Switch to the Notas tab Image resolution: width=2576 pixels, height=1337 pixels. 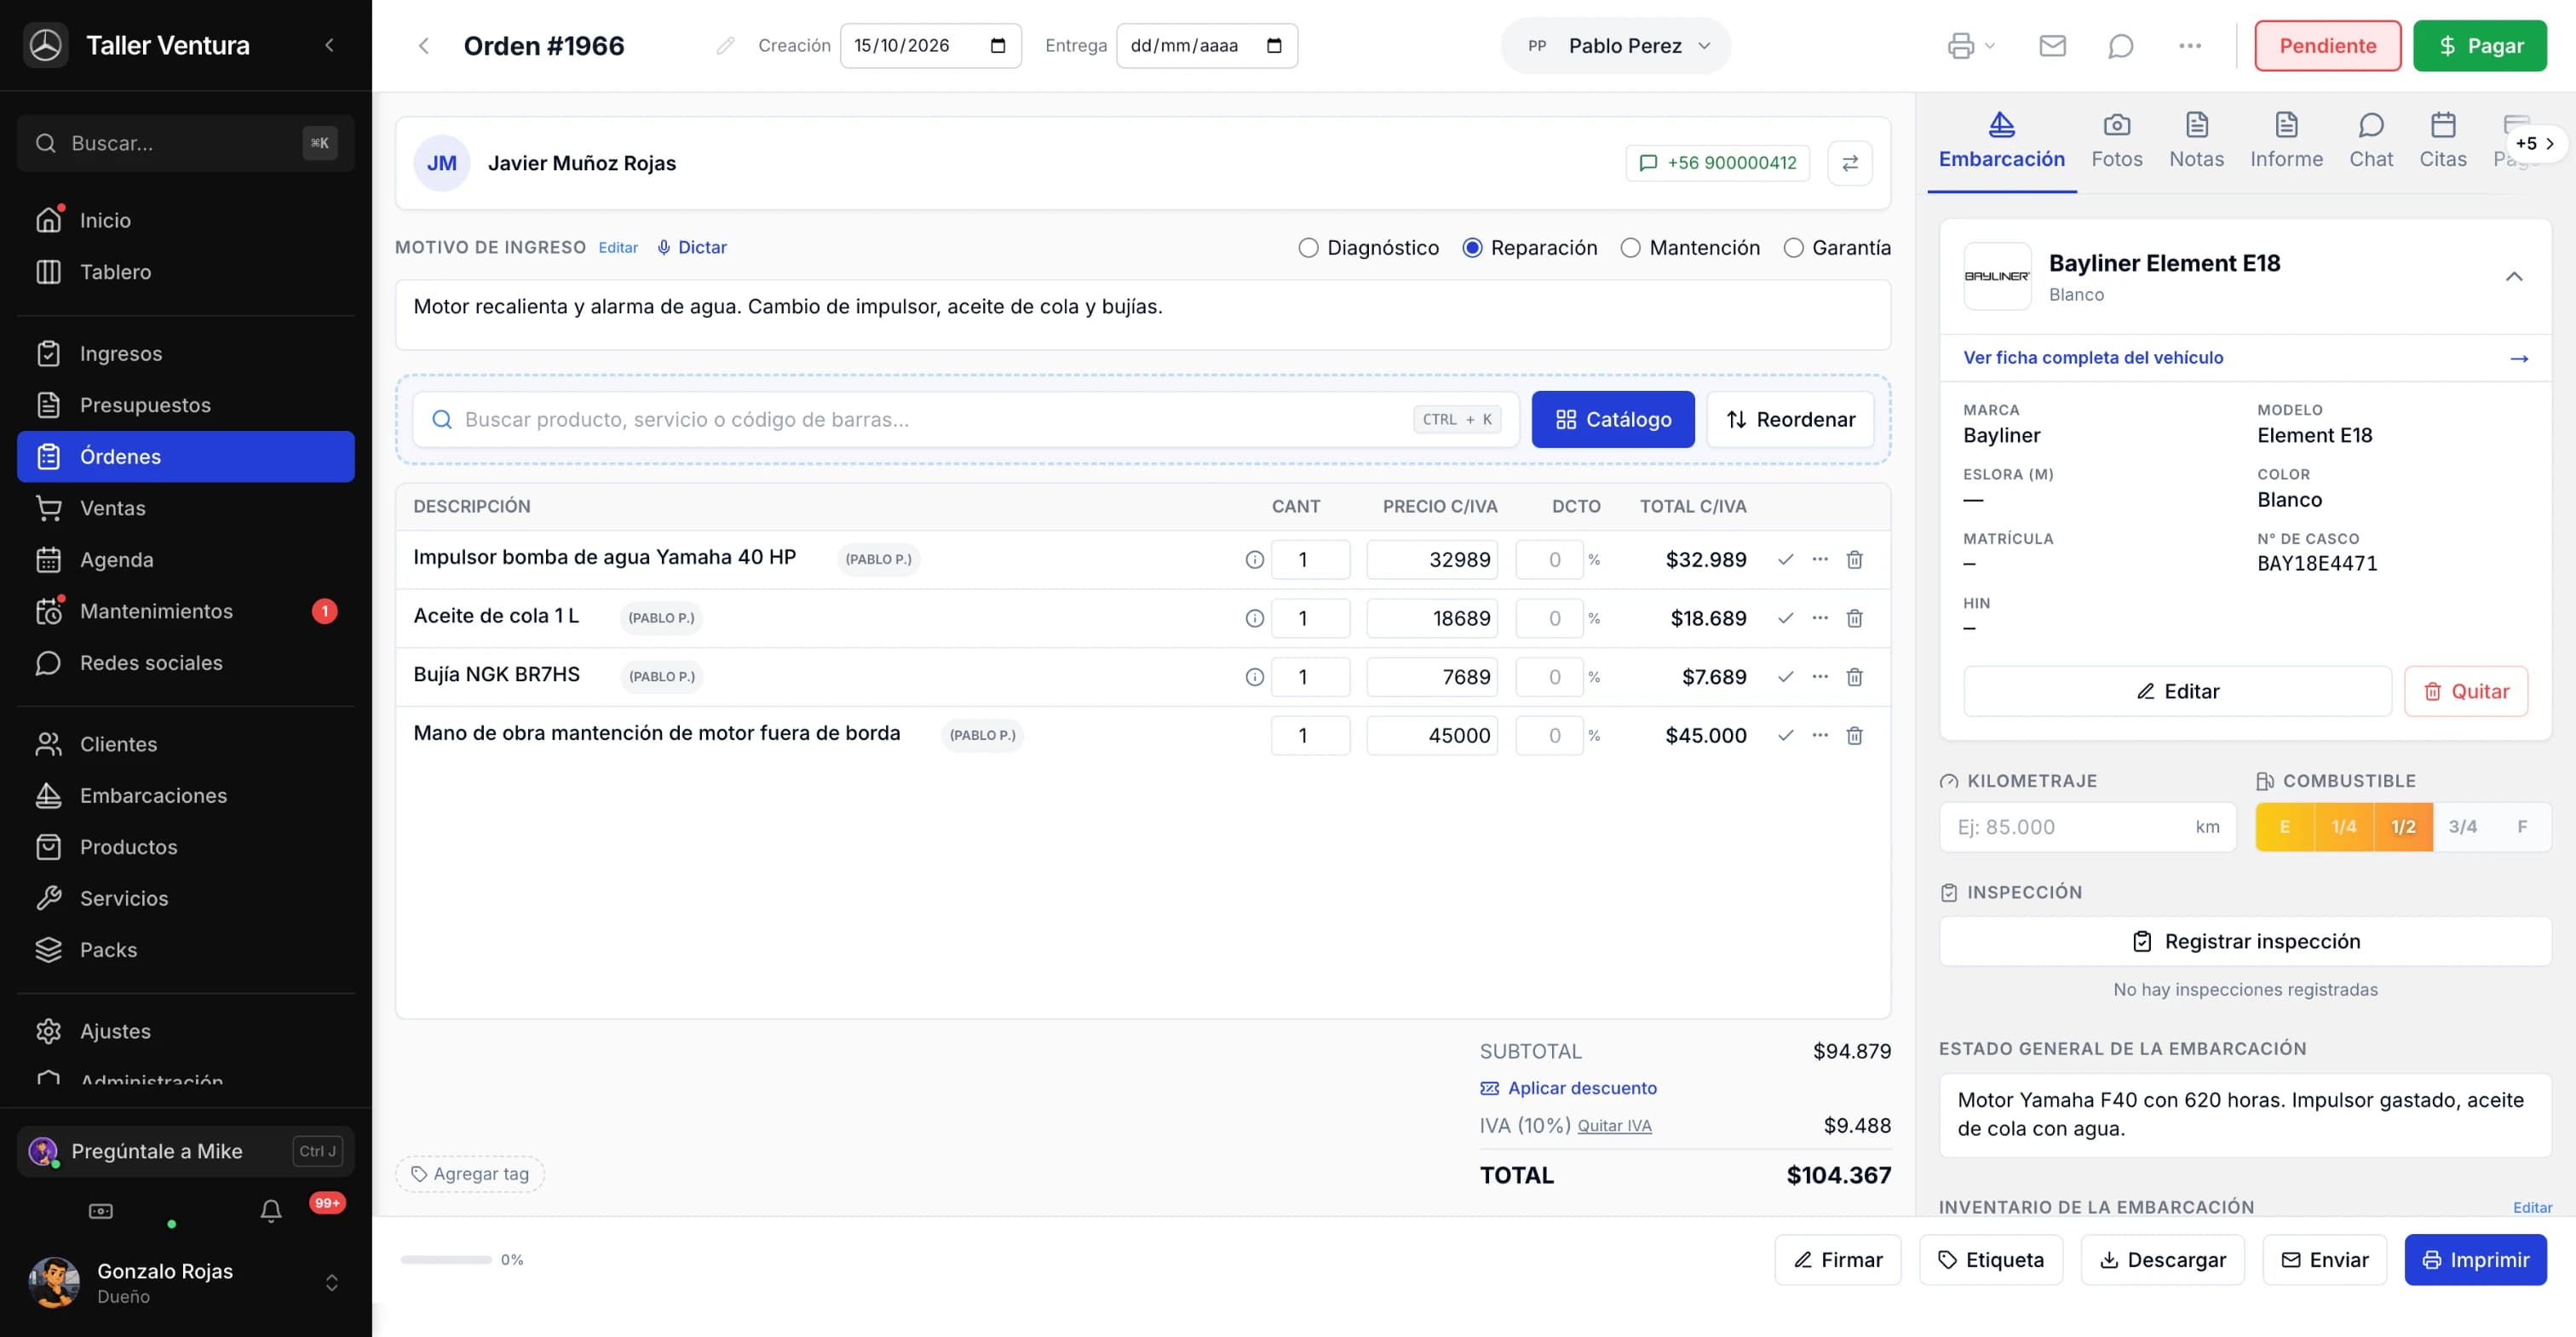pyautogui.click(x=2196, y=142)
